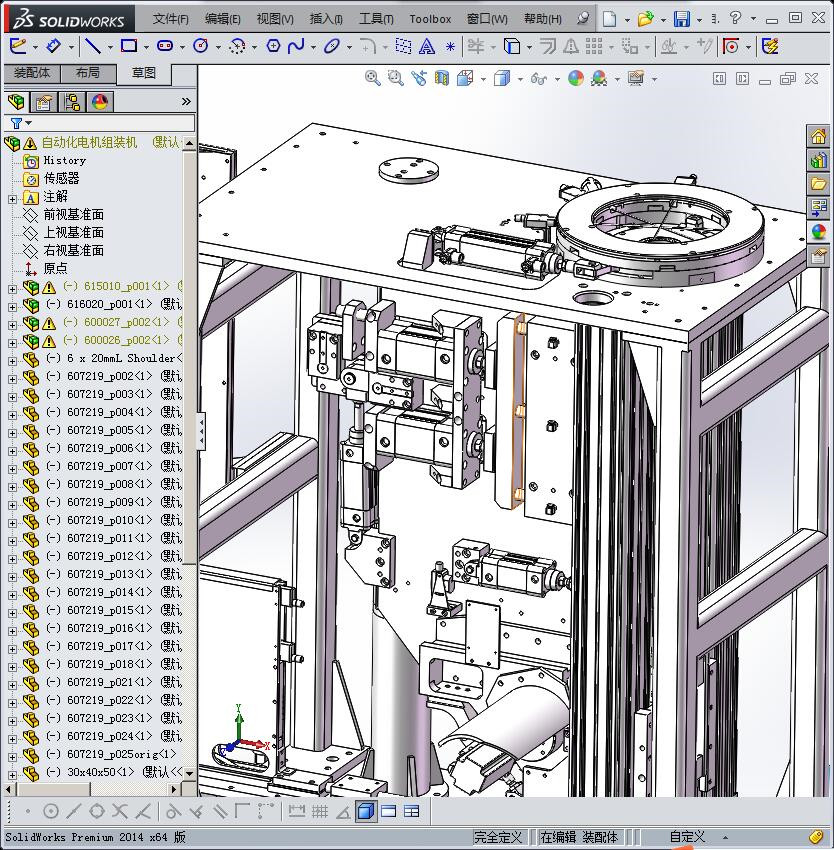Open the Save file icon

(681, 19)
